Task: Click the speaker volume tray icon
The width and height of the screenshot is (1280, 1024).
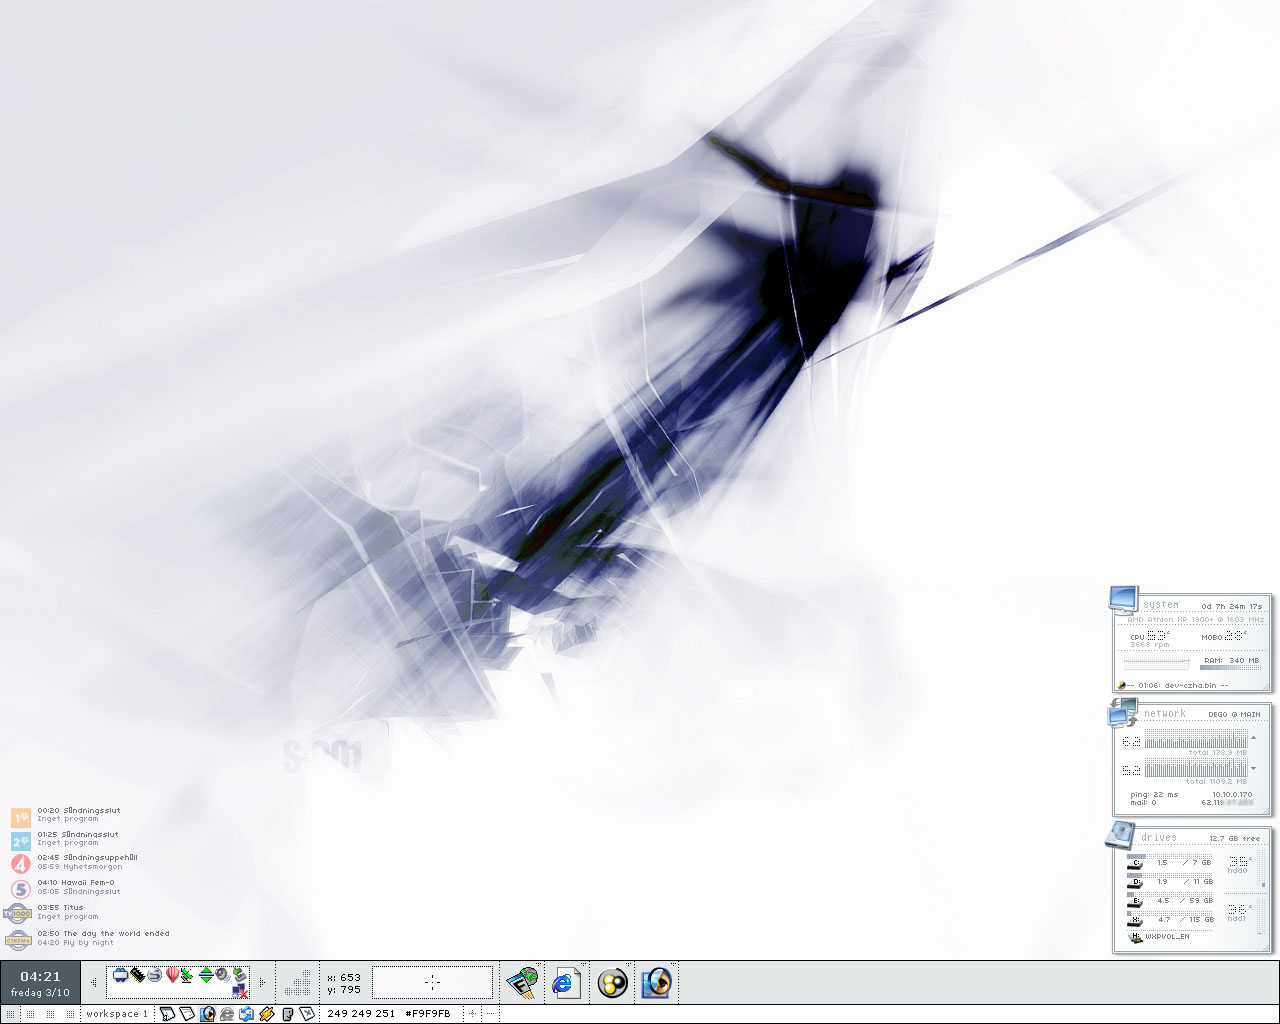Action: 221,974
